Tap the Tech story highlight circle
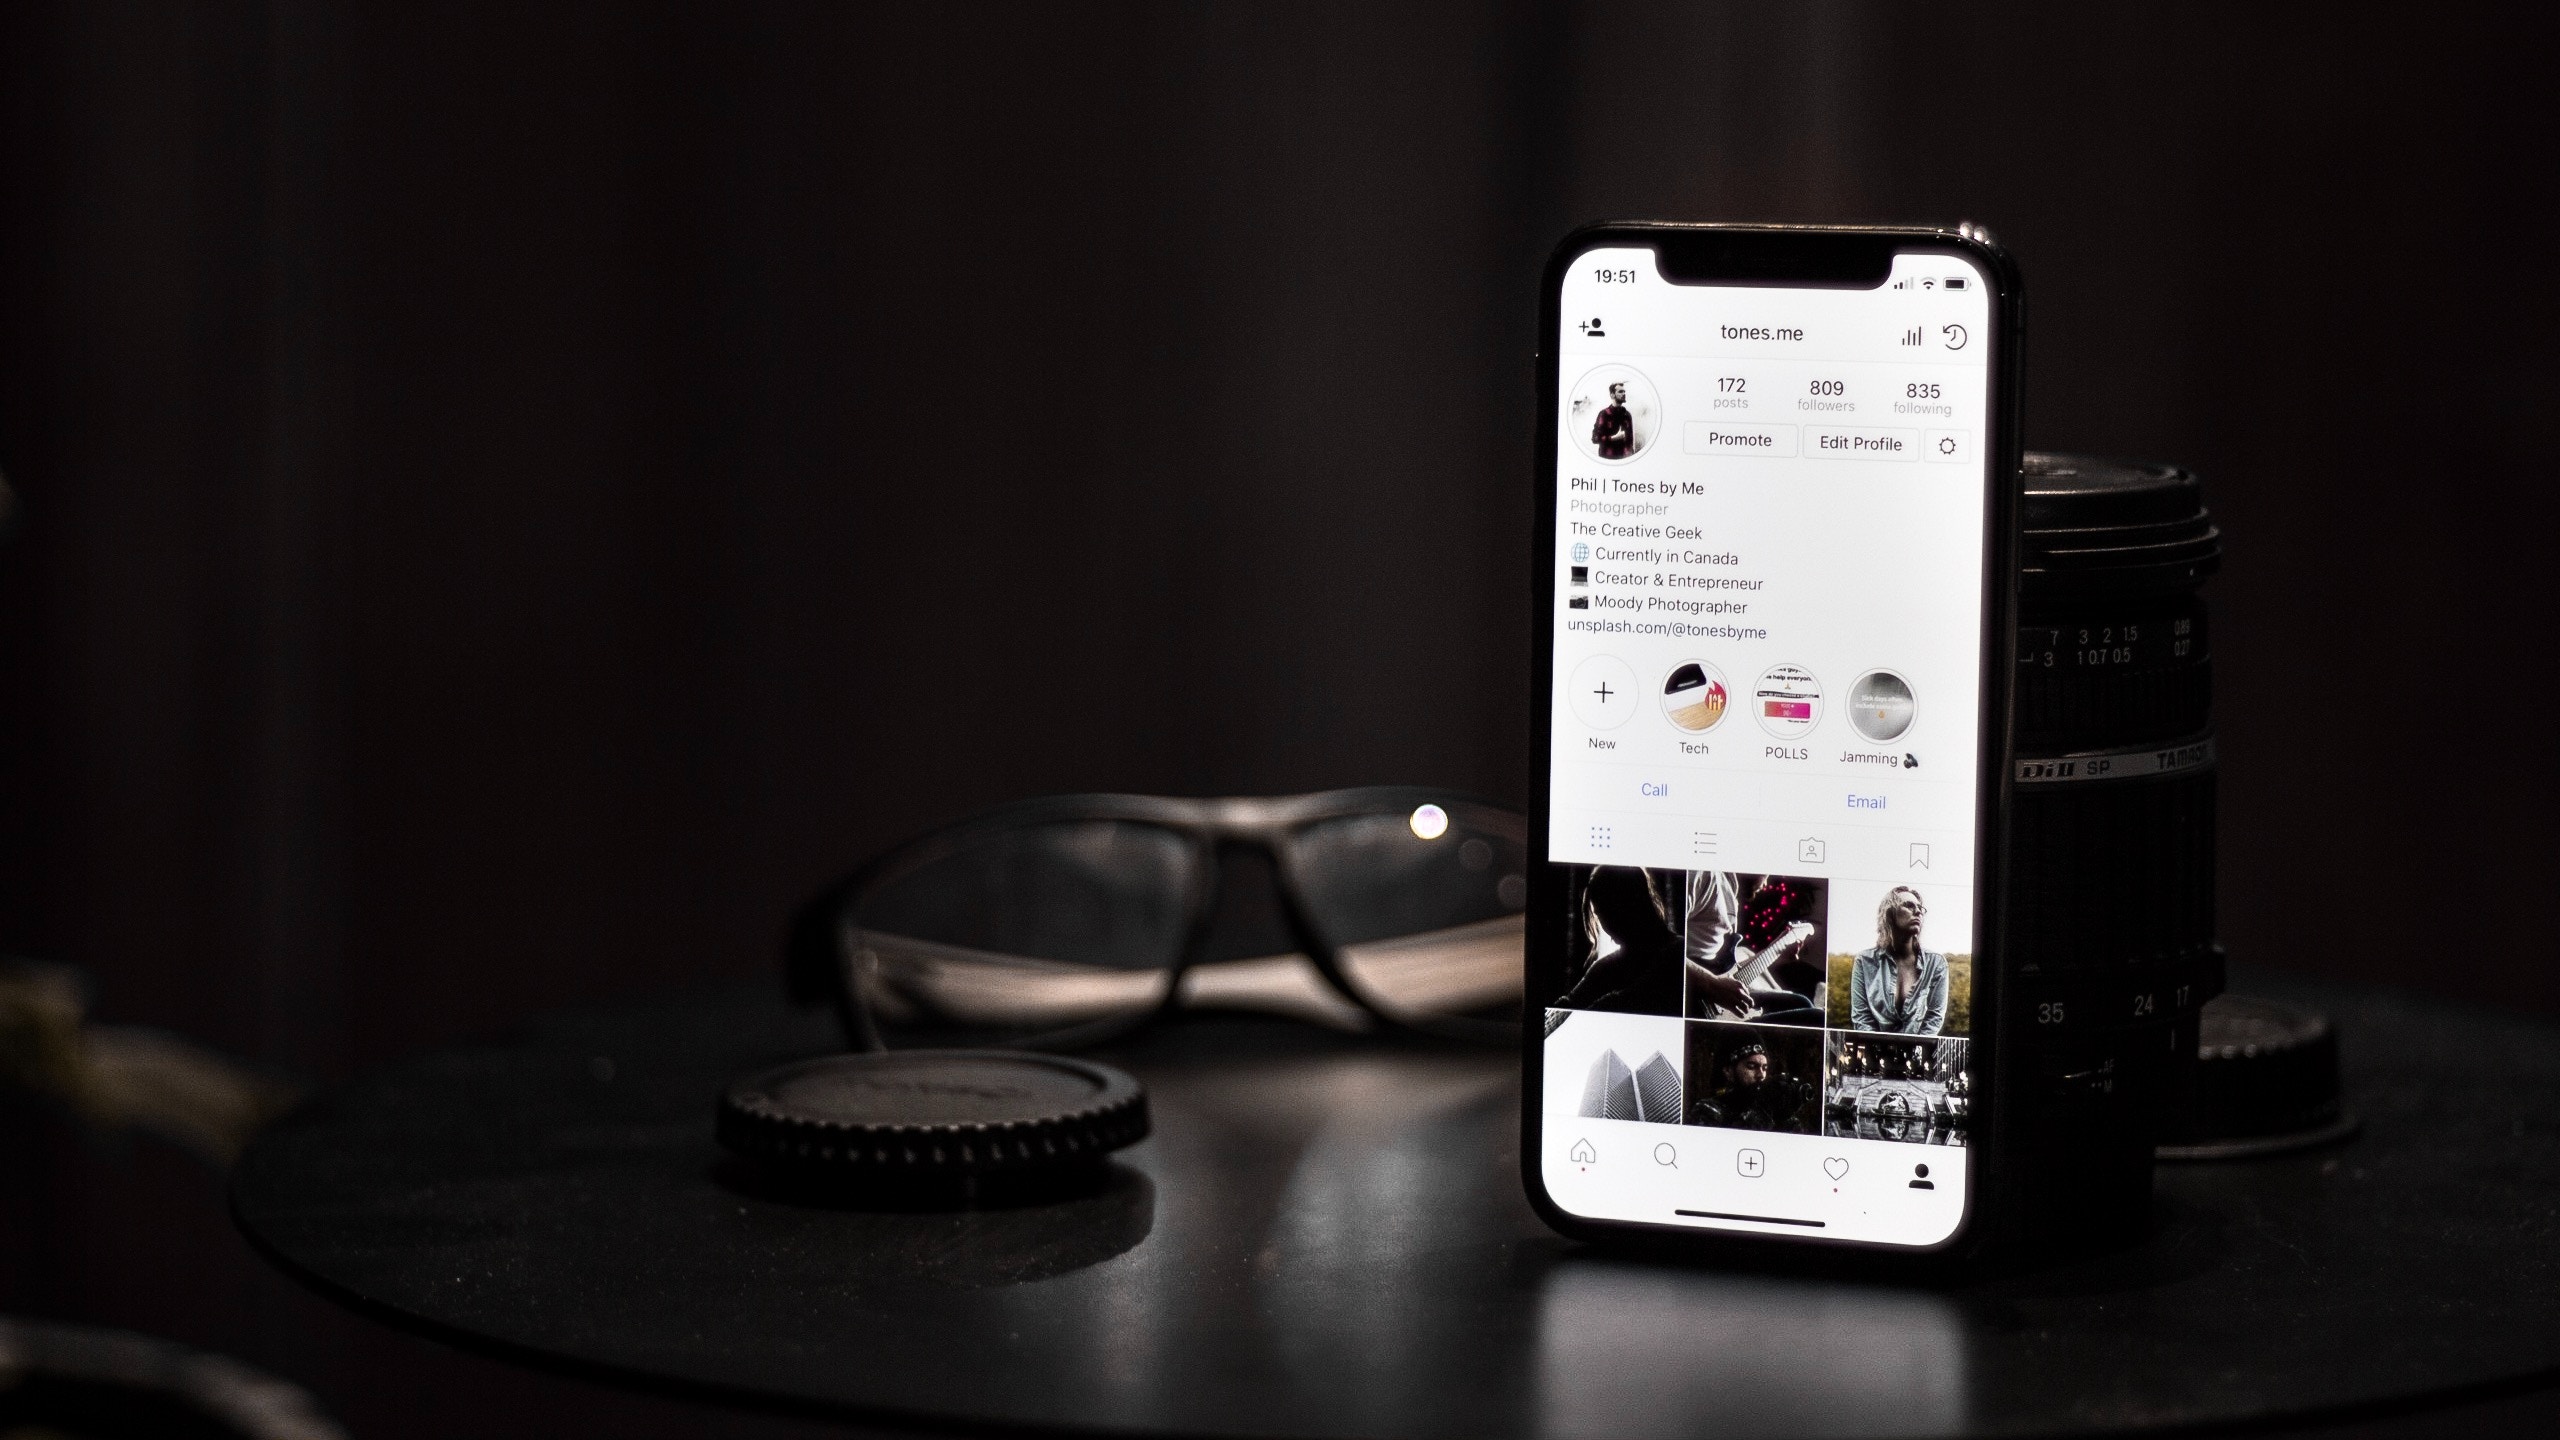2560x1440 pixels. pos(1693,698)
